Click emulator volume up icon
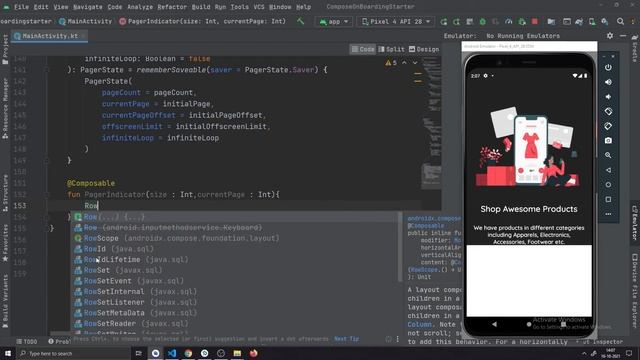The height and width of the screenshot is (360, 640). [608, 82]
